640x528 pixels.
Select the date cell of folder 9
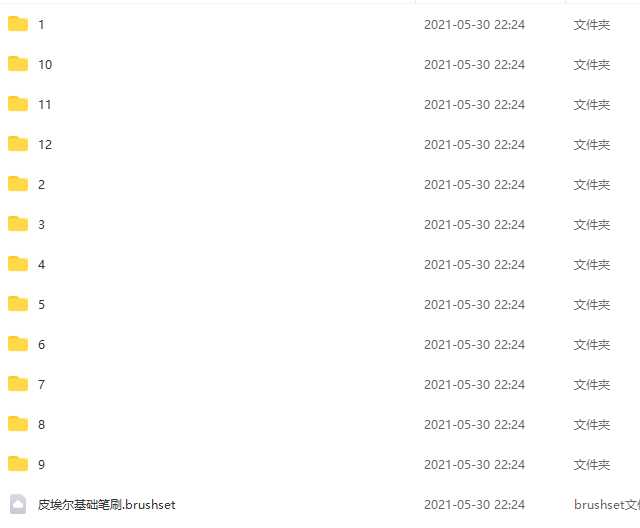[x=474, y=465]
